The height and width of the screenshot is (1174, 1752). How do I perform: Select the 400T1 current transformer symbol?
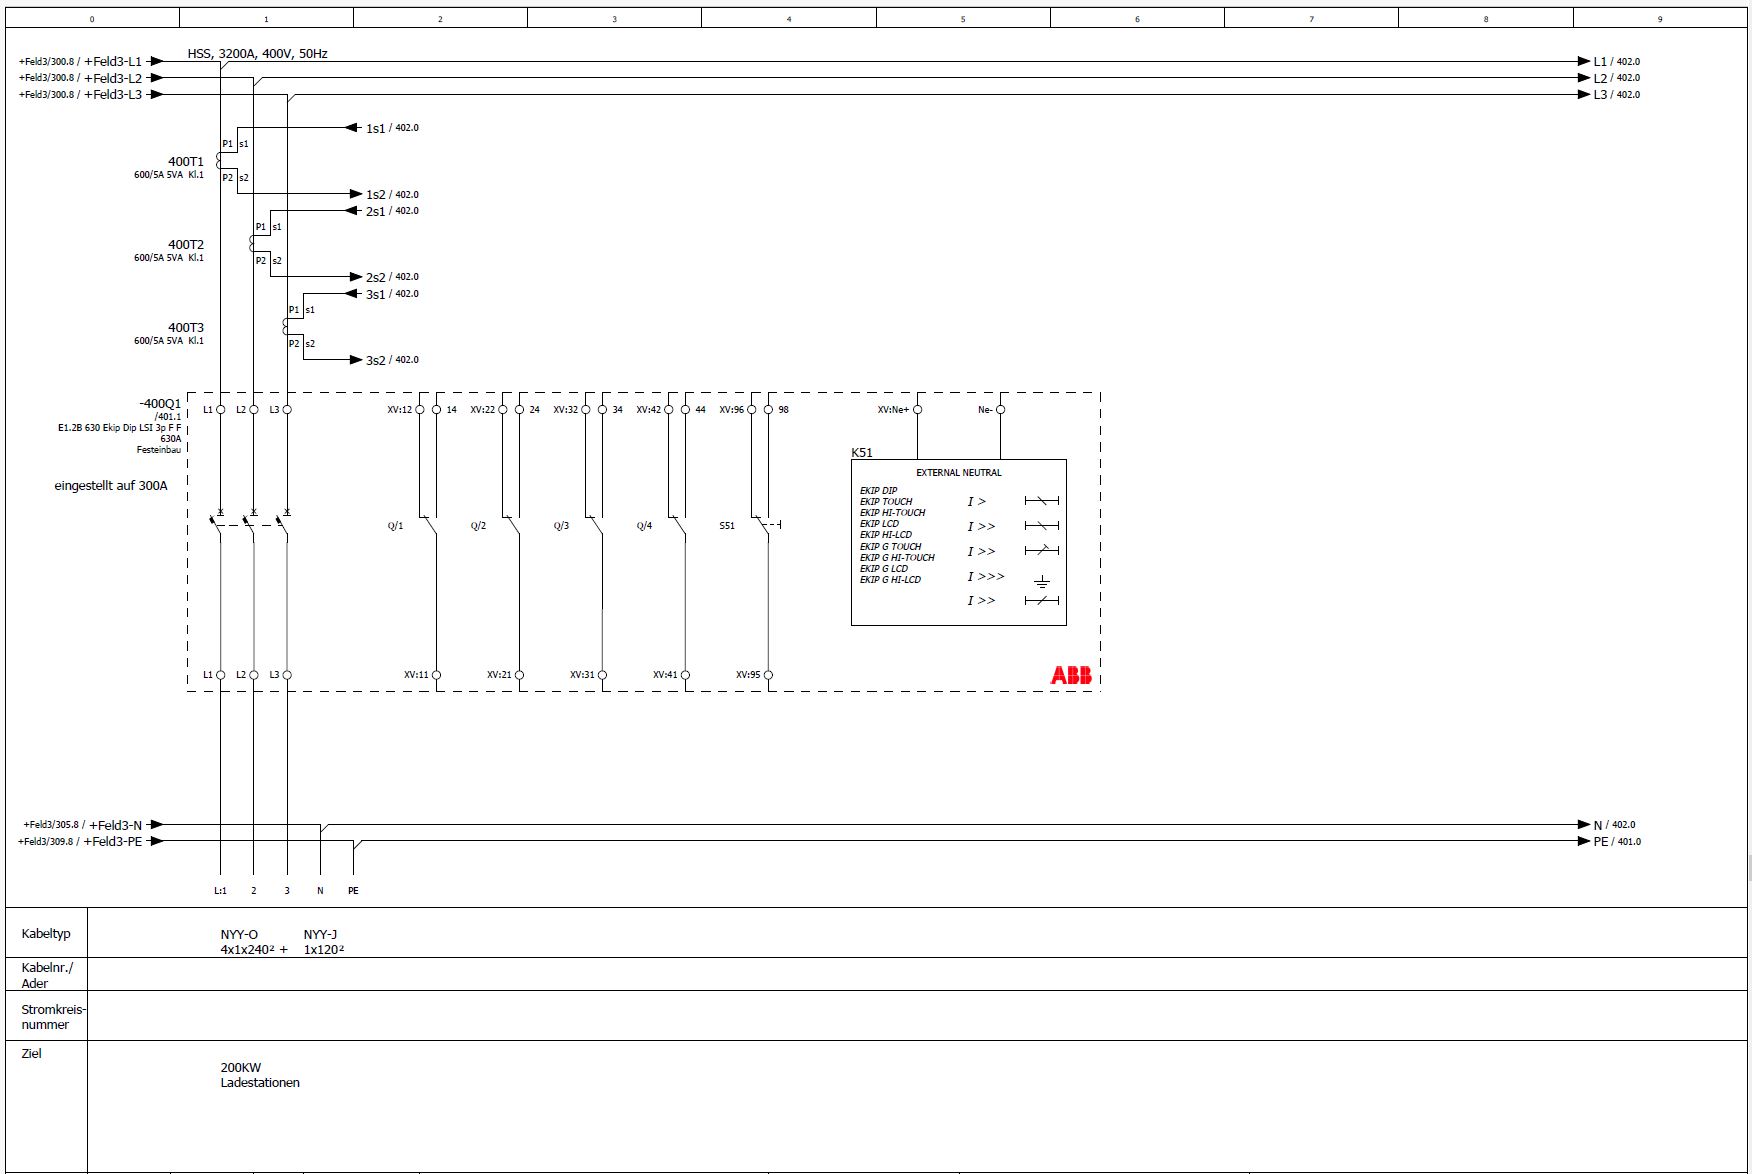coord(220,160)
